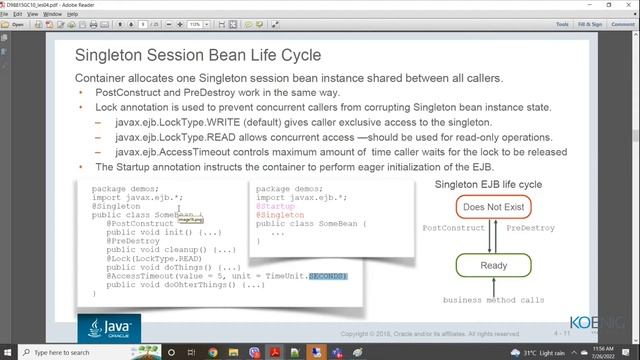This screenshot has width=640, height=360.
Task: Open File Explorer from the taskbar
Action: (x=233, y=353)
